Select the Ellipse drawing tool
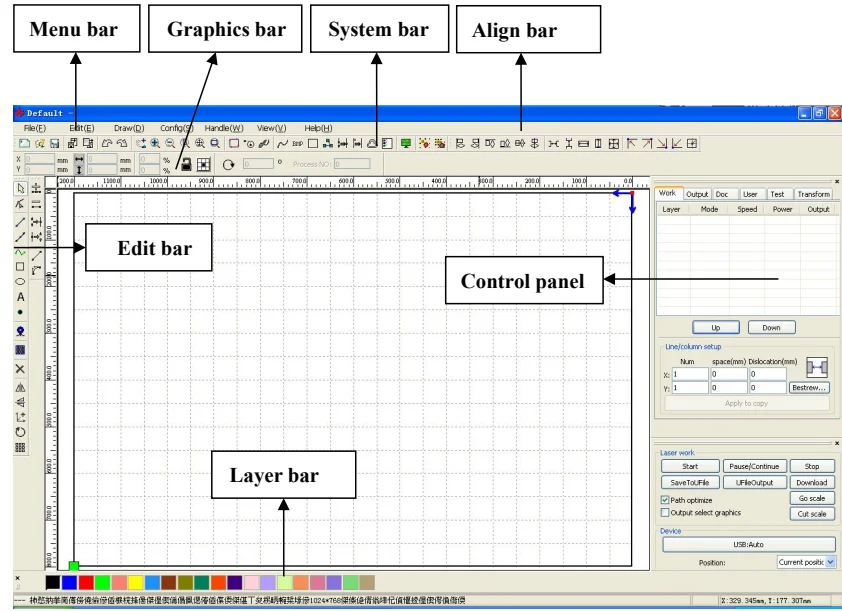This screenshot has height=611, width=842. (x=20, y=281)
